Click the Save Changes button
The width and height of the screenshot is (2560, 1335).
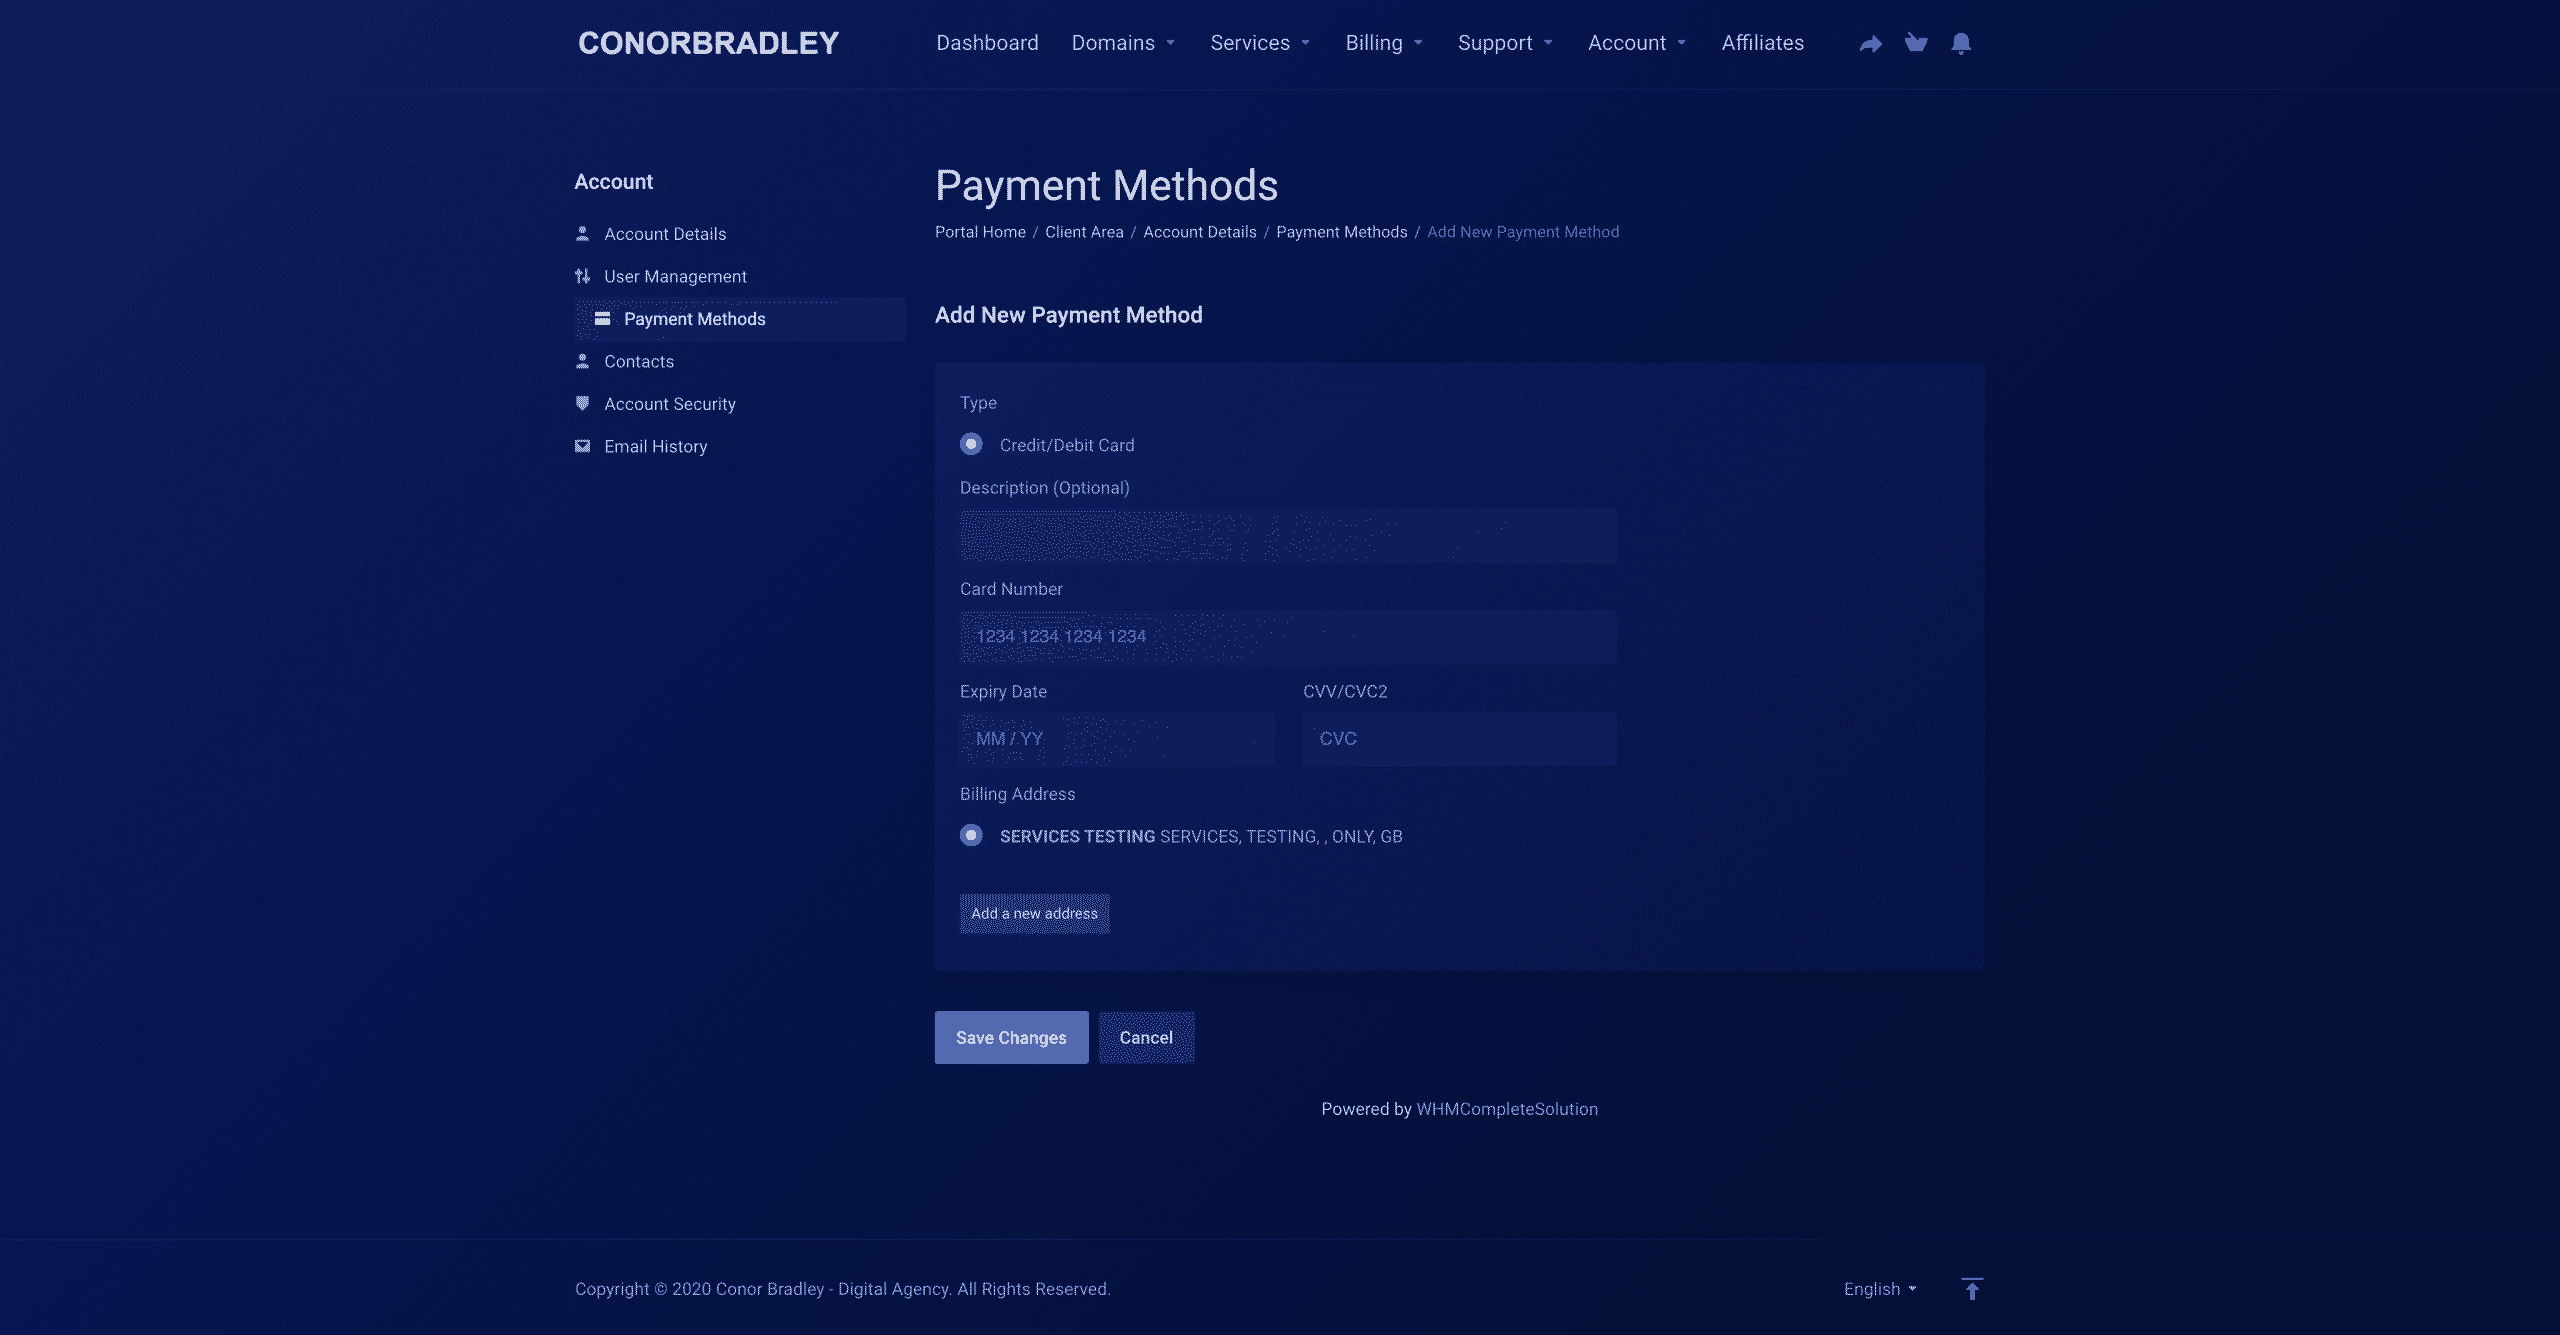point(1011,1038)
